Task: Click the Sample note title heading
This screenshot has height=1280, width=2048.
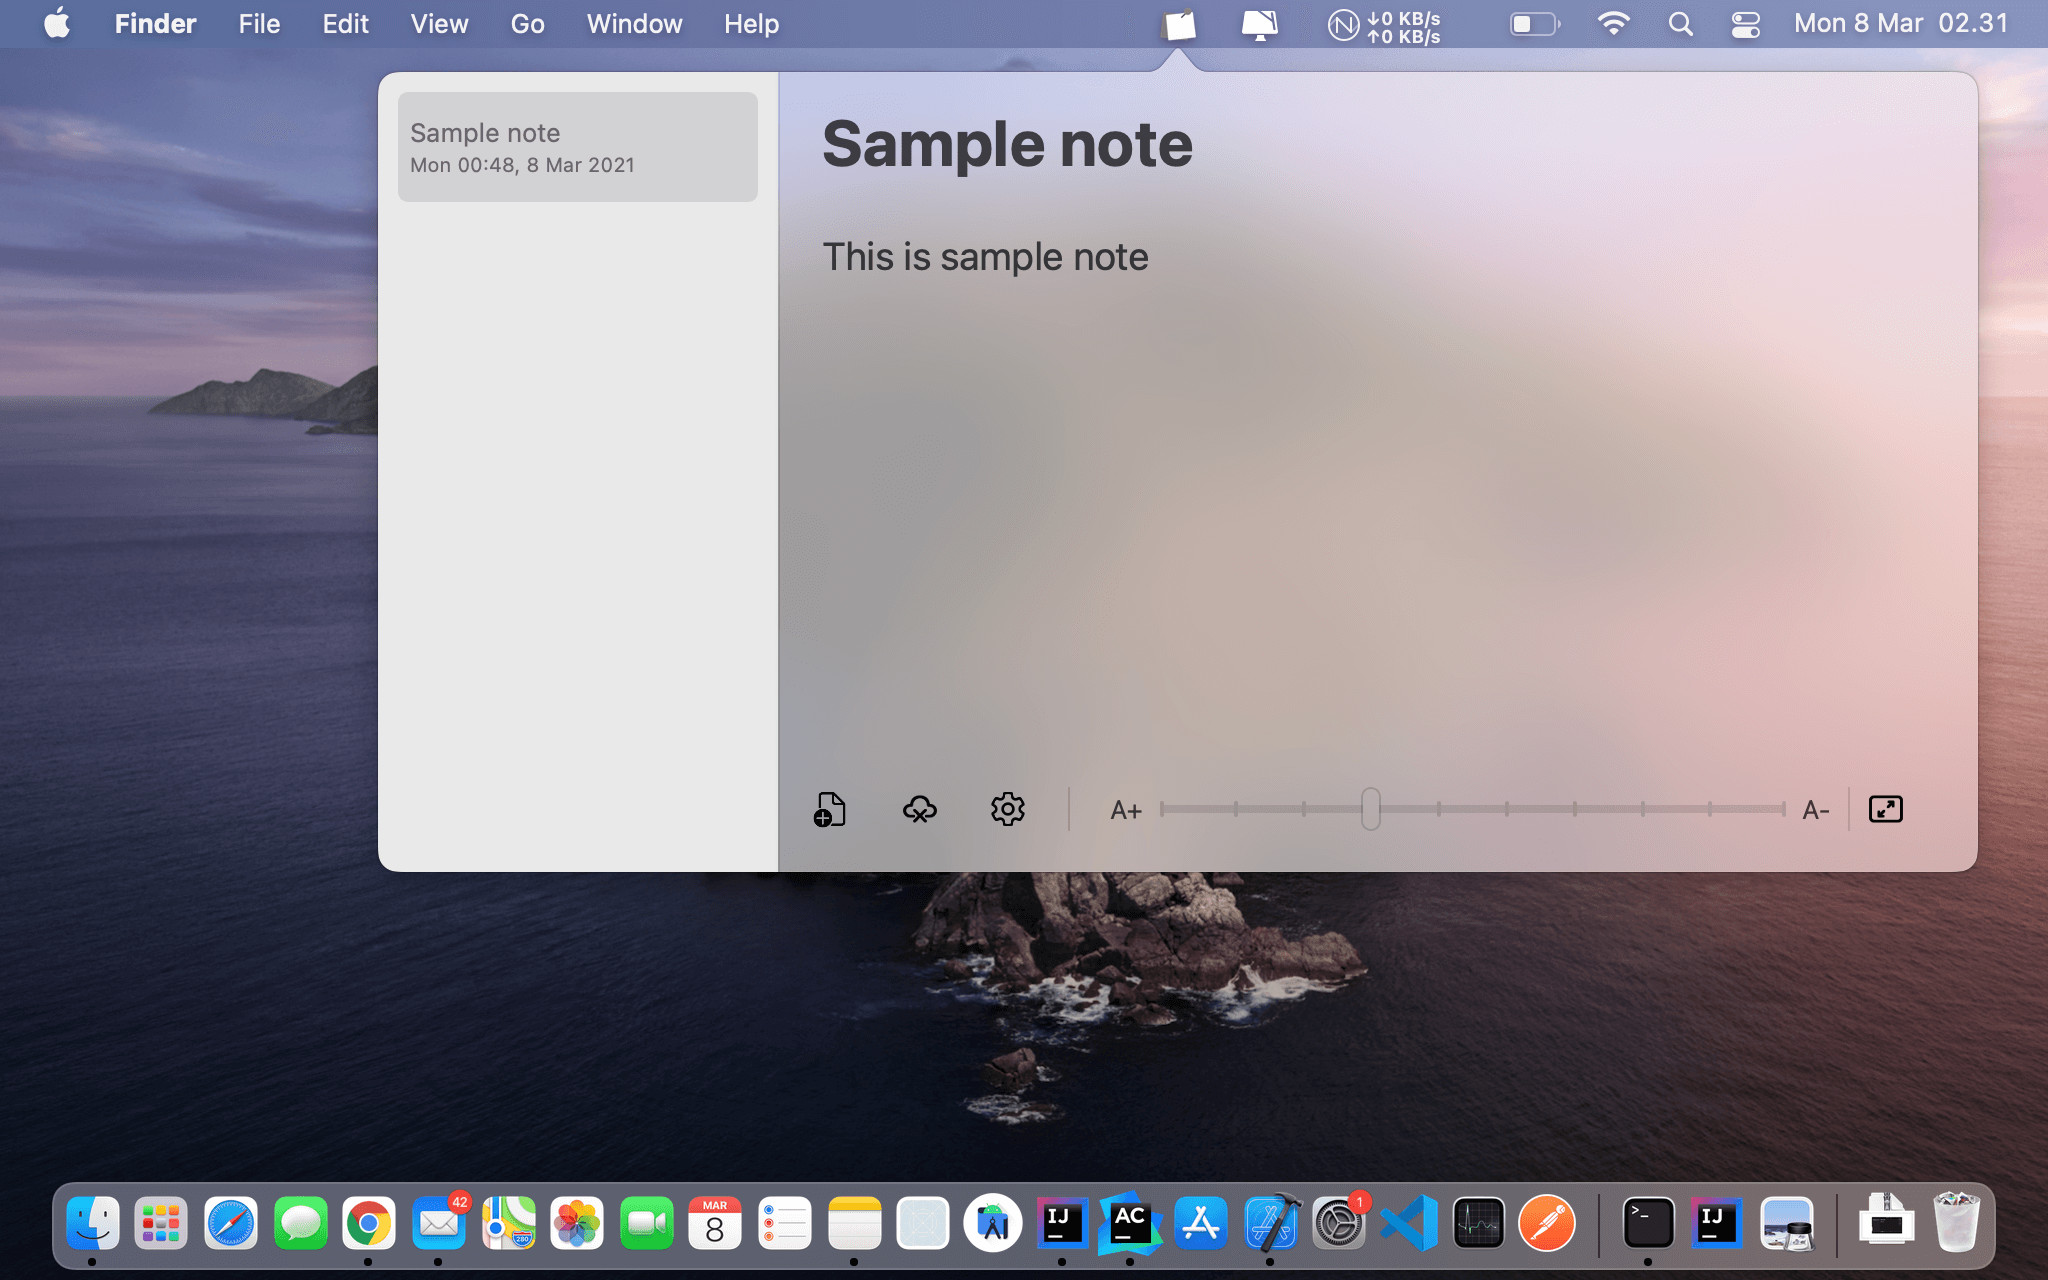Action: click(x=1007, y=145)
